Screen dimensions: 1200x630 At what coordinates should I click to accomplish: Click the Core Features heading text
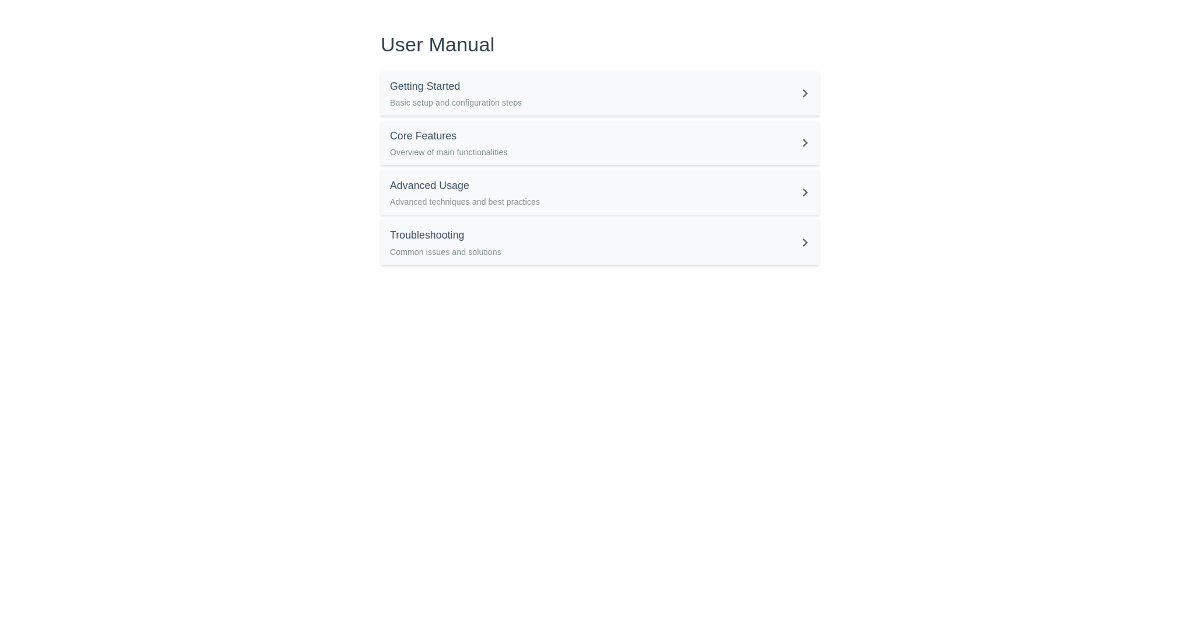[x=422, y=136]
